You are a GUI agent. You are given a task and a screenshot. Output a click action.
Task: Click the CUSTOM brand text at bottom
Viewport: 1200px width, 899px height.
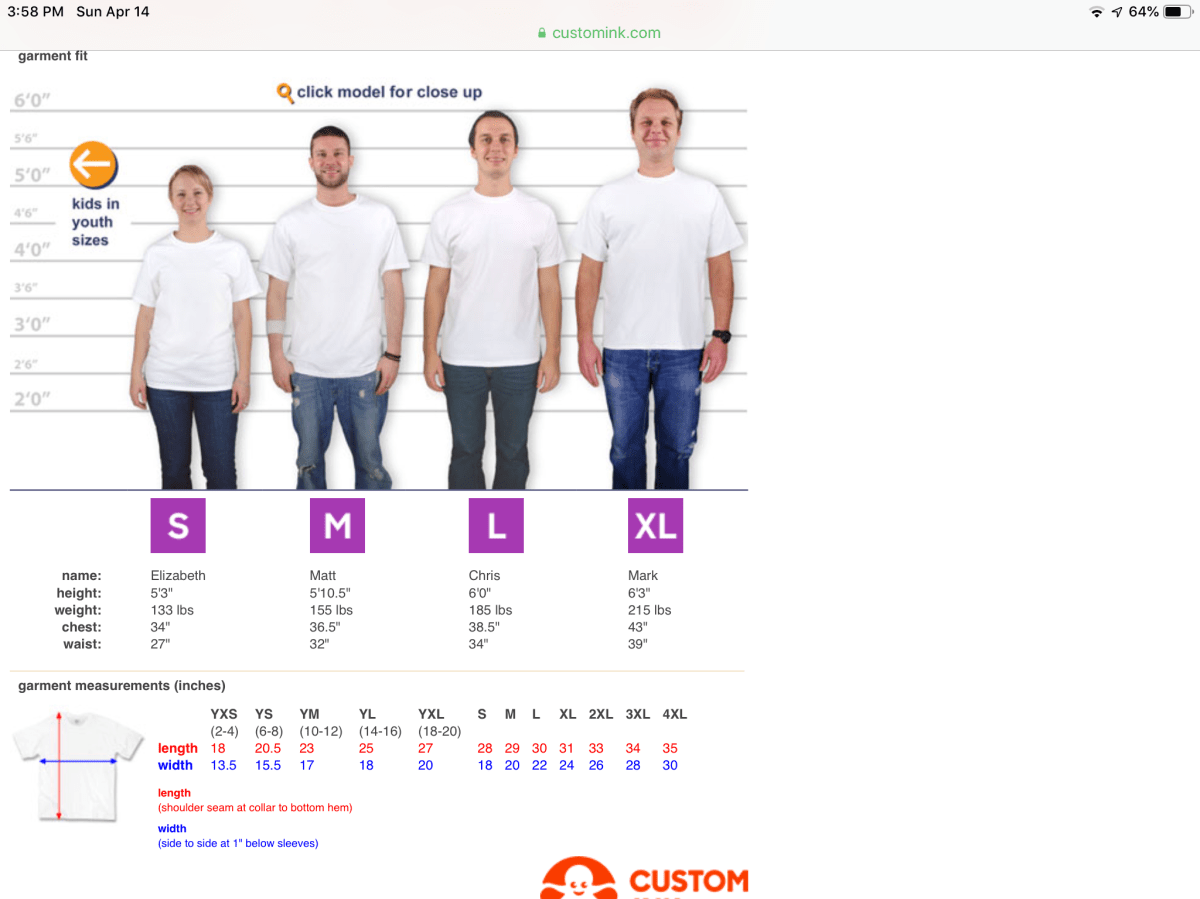tap(688, 881)
